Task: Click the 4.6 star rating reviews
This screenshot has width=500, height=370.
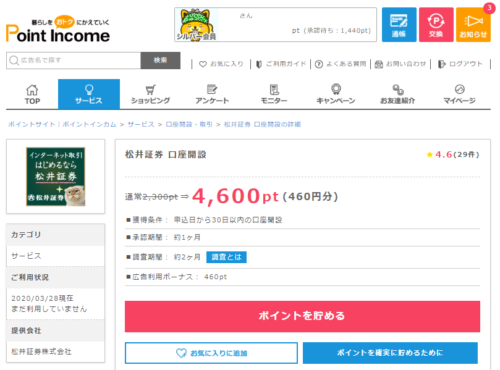Action: [x=453, y=155]
